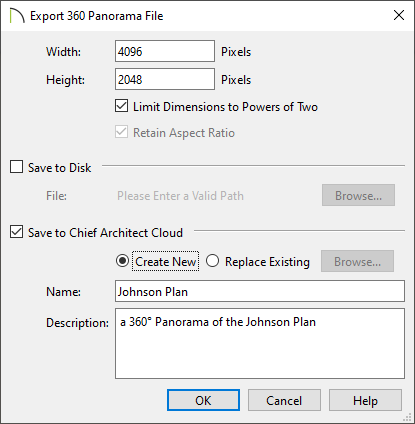Select the Replace Existing radio option

pos(212,261)
